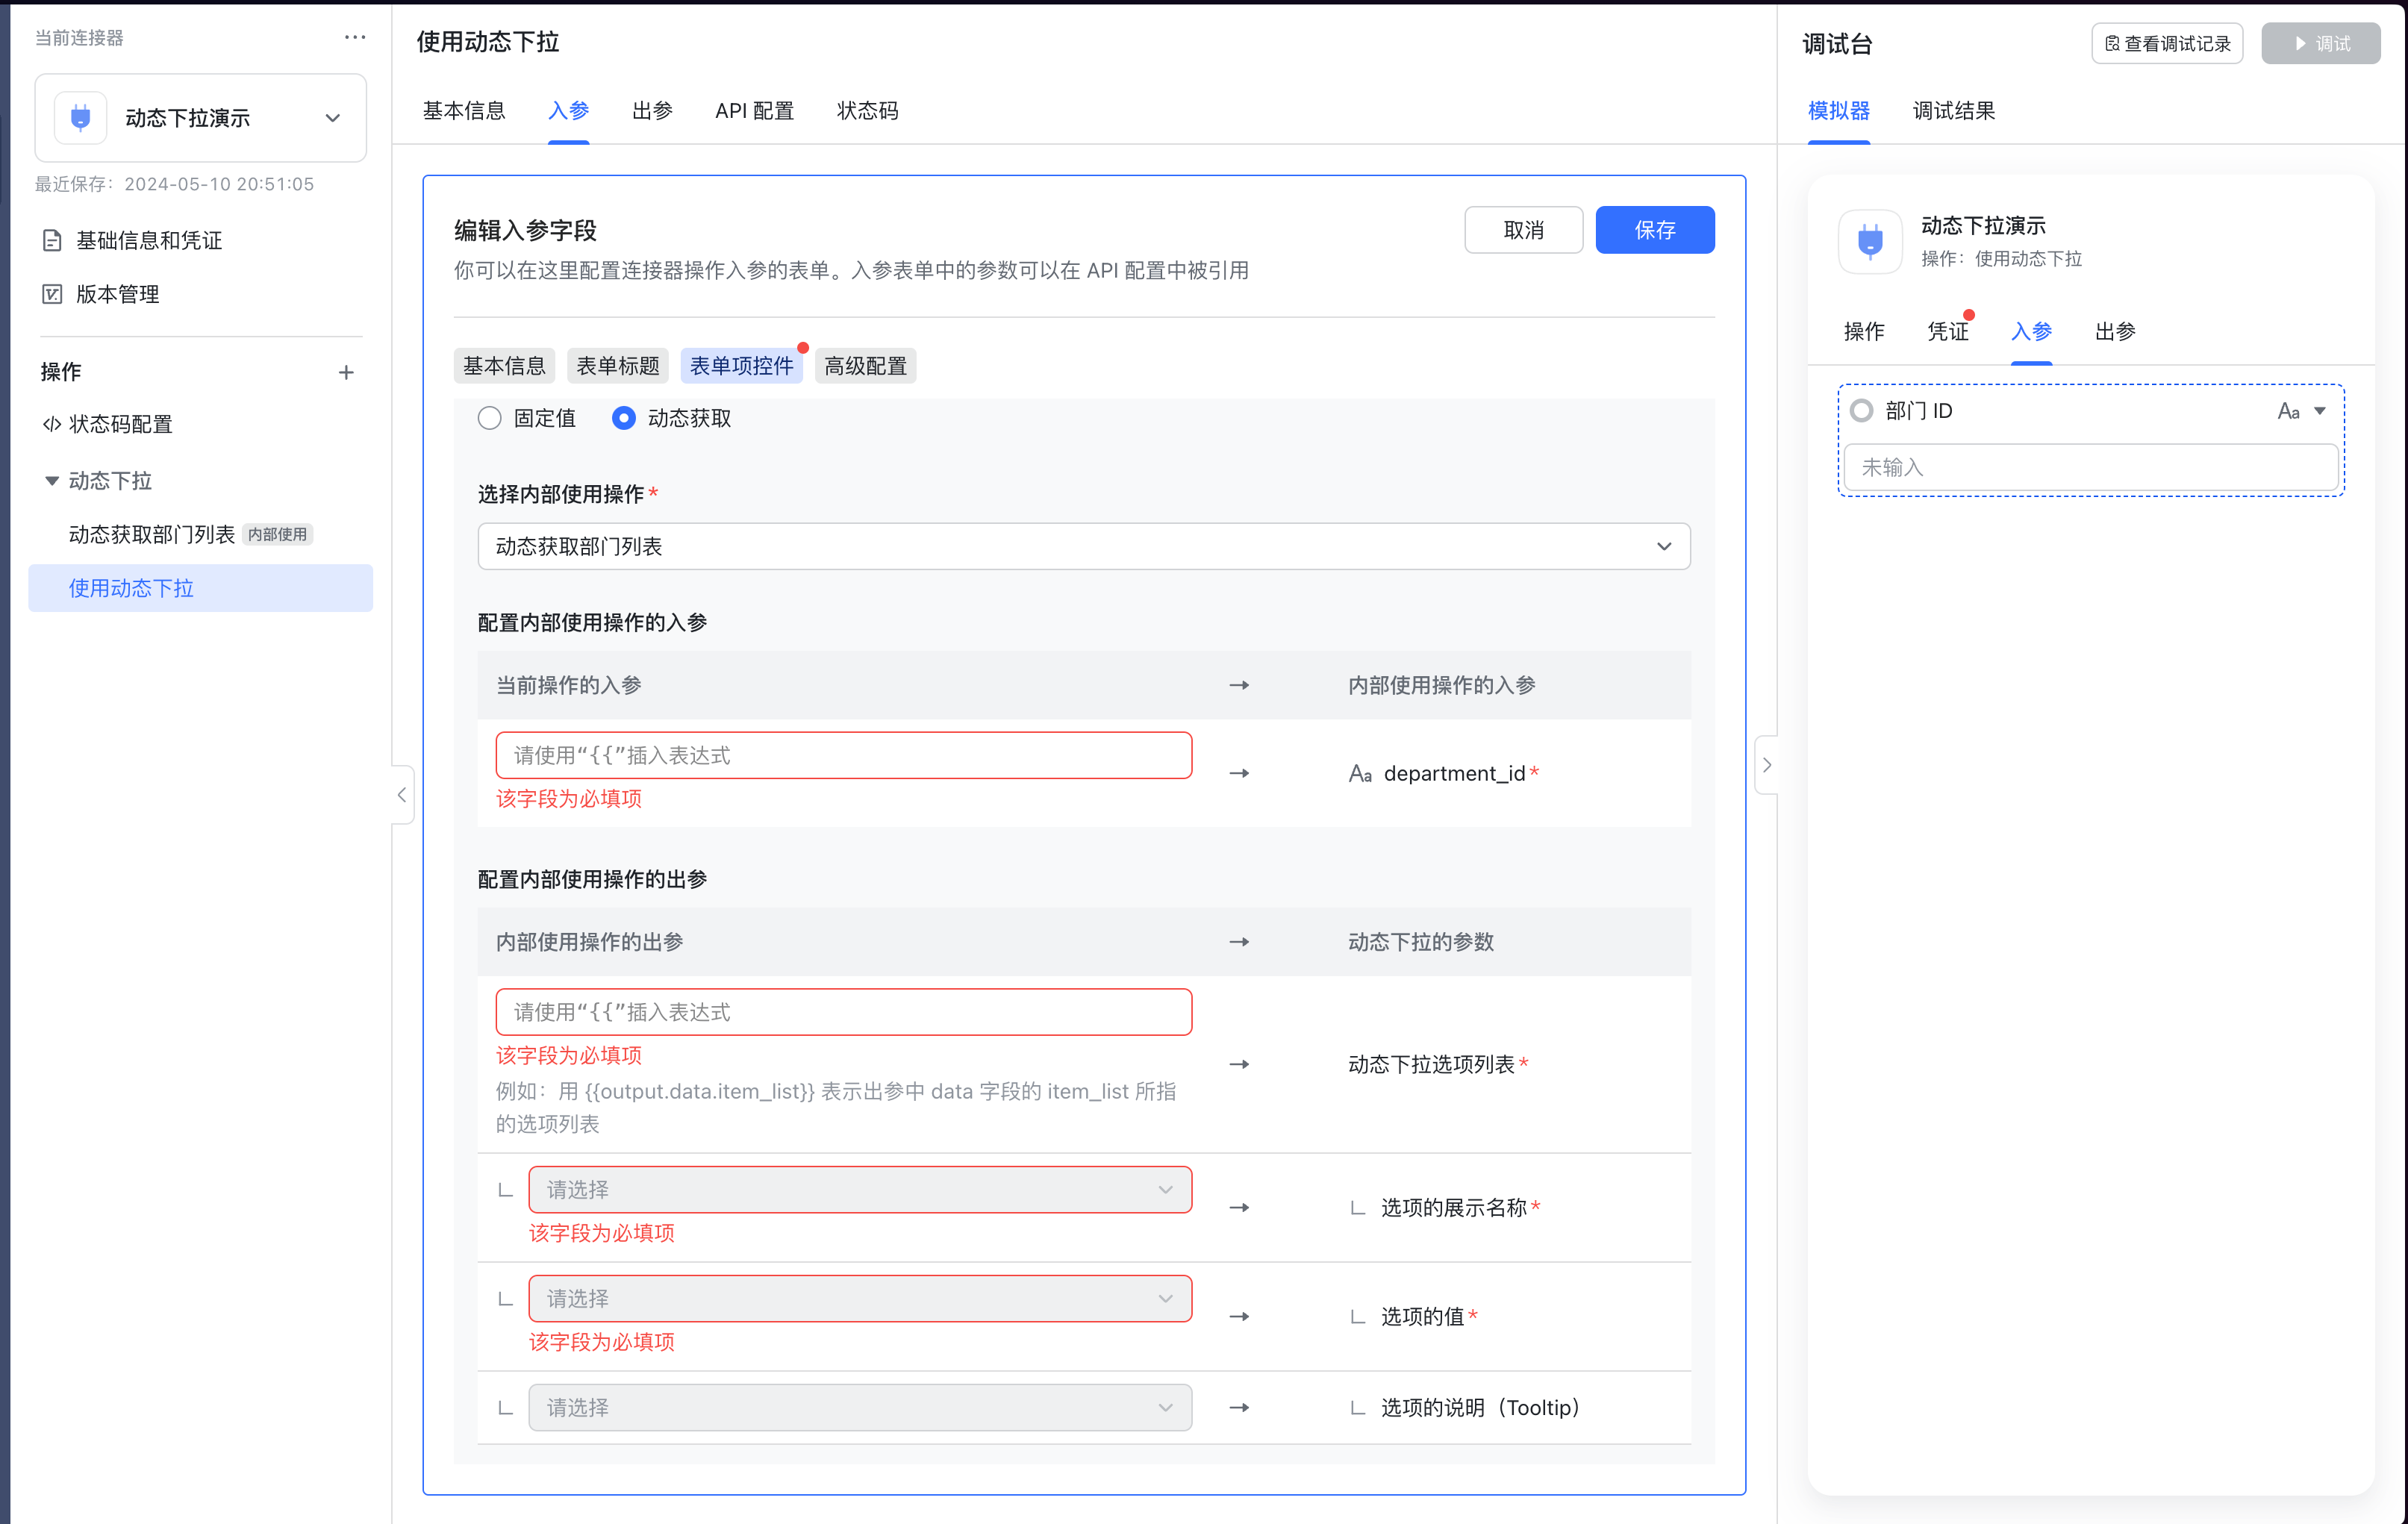Select 动态获取部门列表 operation

coord(151,535)
